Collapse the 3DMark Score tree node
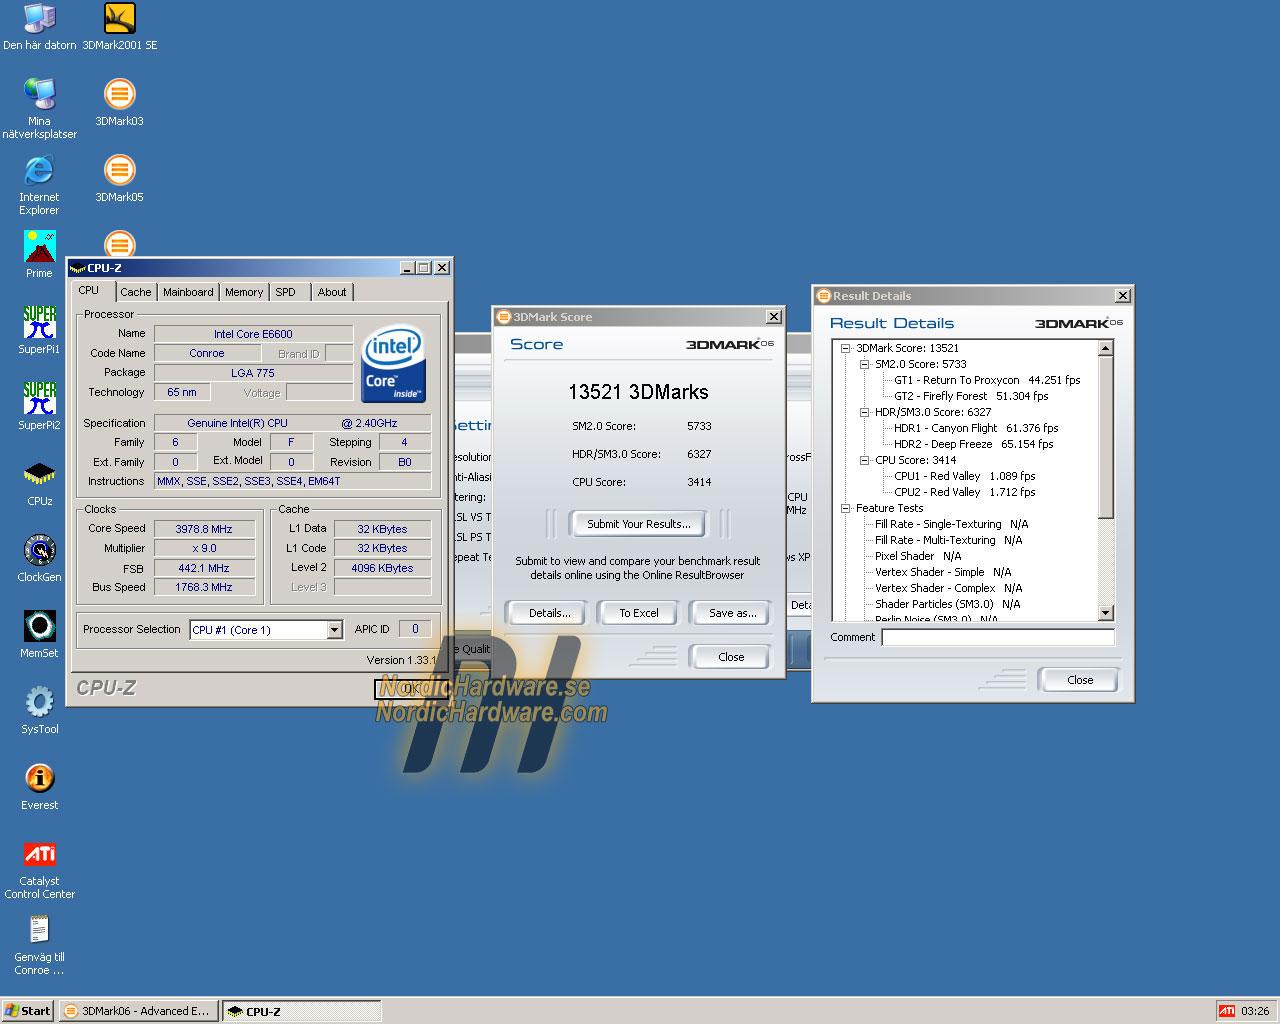 point(846,348)
